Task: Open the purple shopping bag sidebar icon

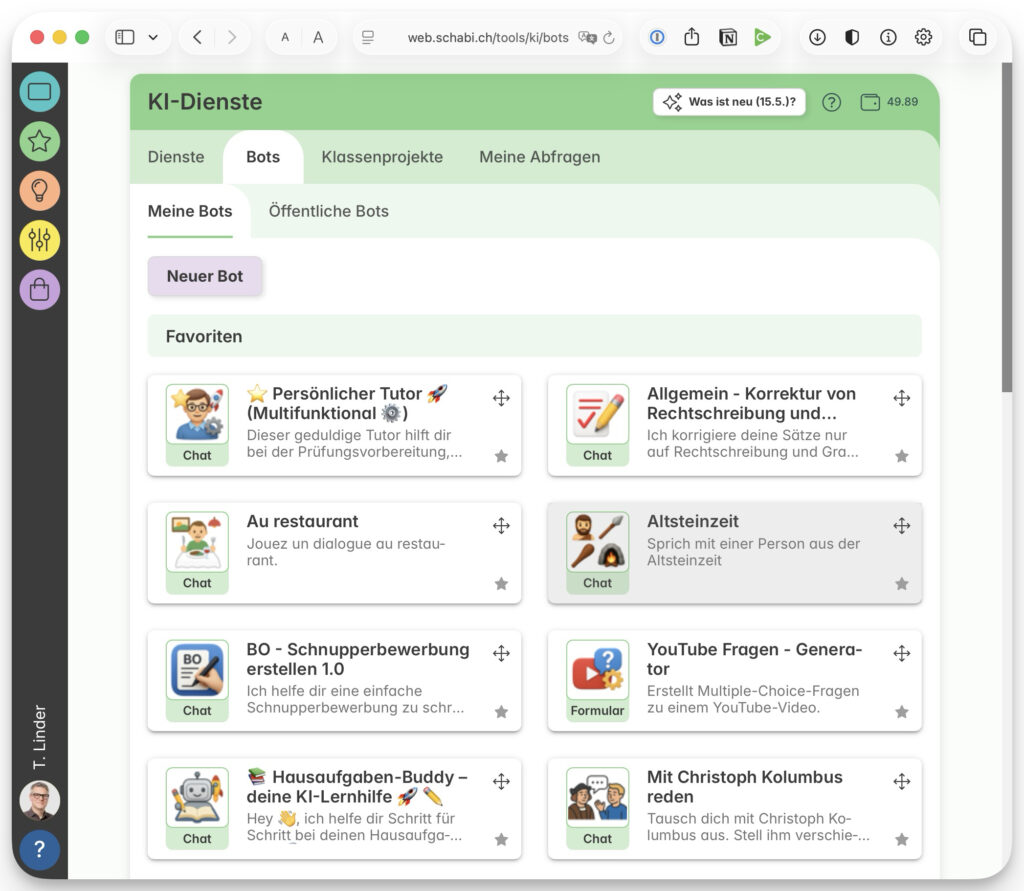Action: 39,289
